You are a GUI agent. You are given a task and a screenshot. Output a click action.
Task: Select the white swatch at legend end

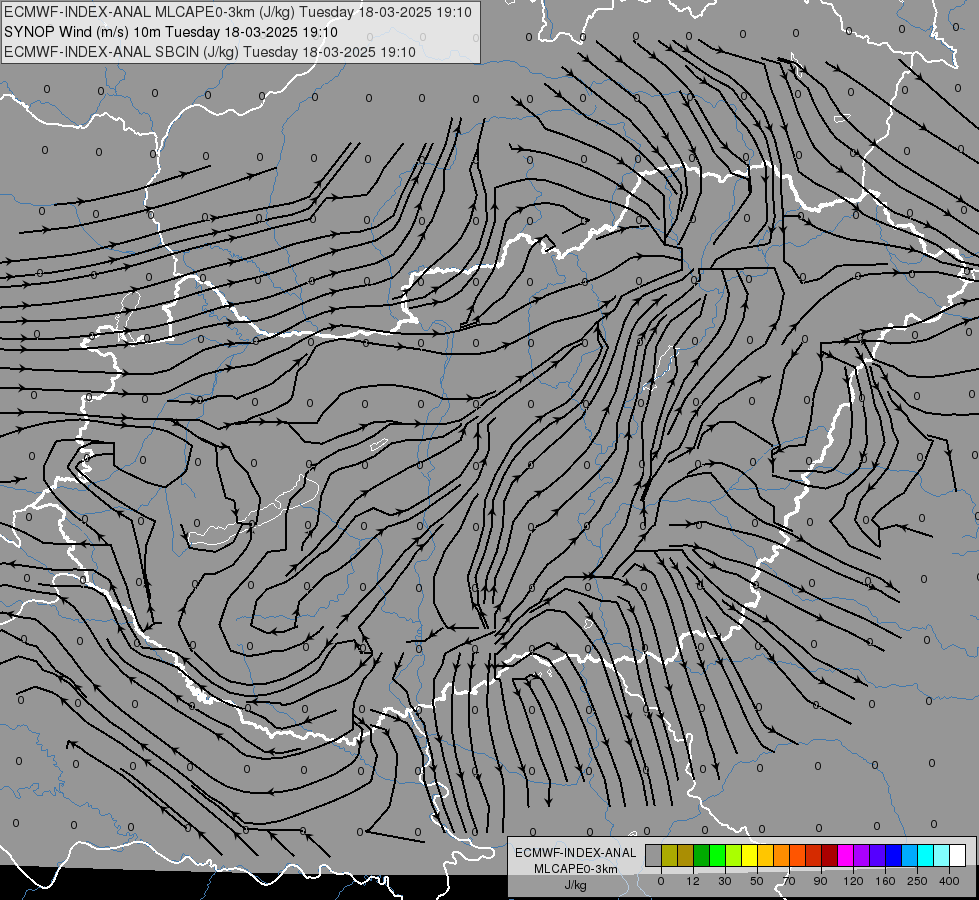(958, 855)
